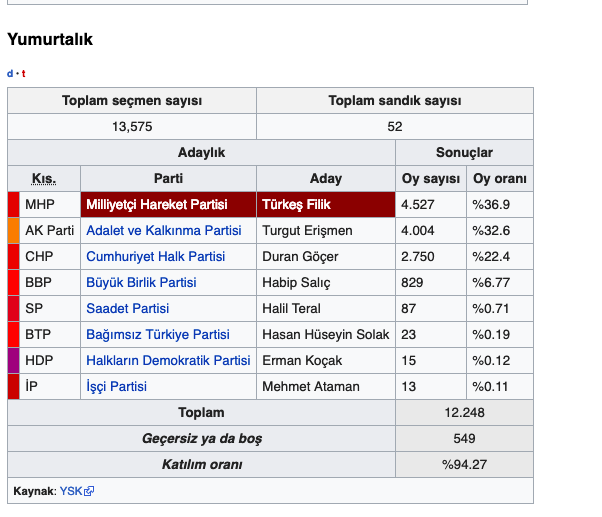The width and height of the screenshot is (602, 517).
Task: Click the vote share %22.4
Action: point(491,256)
